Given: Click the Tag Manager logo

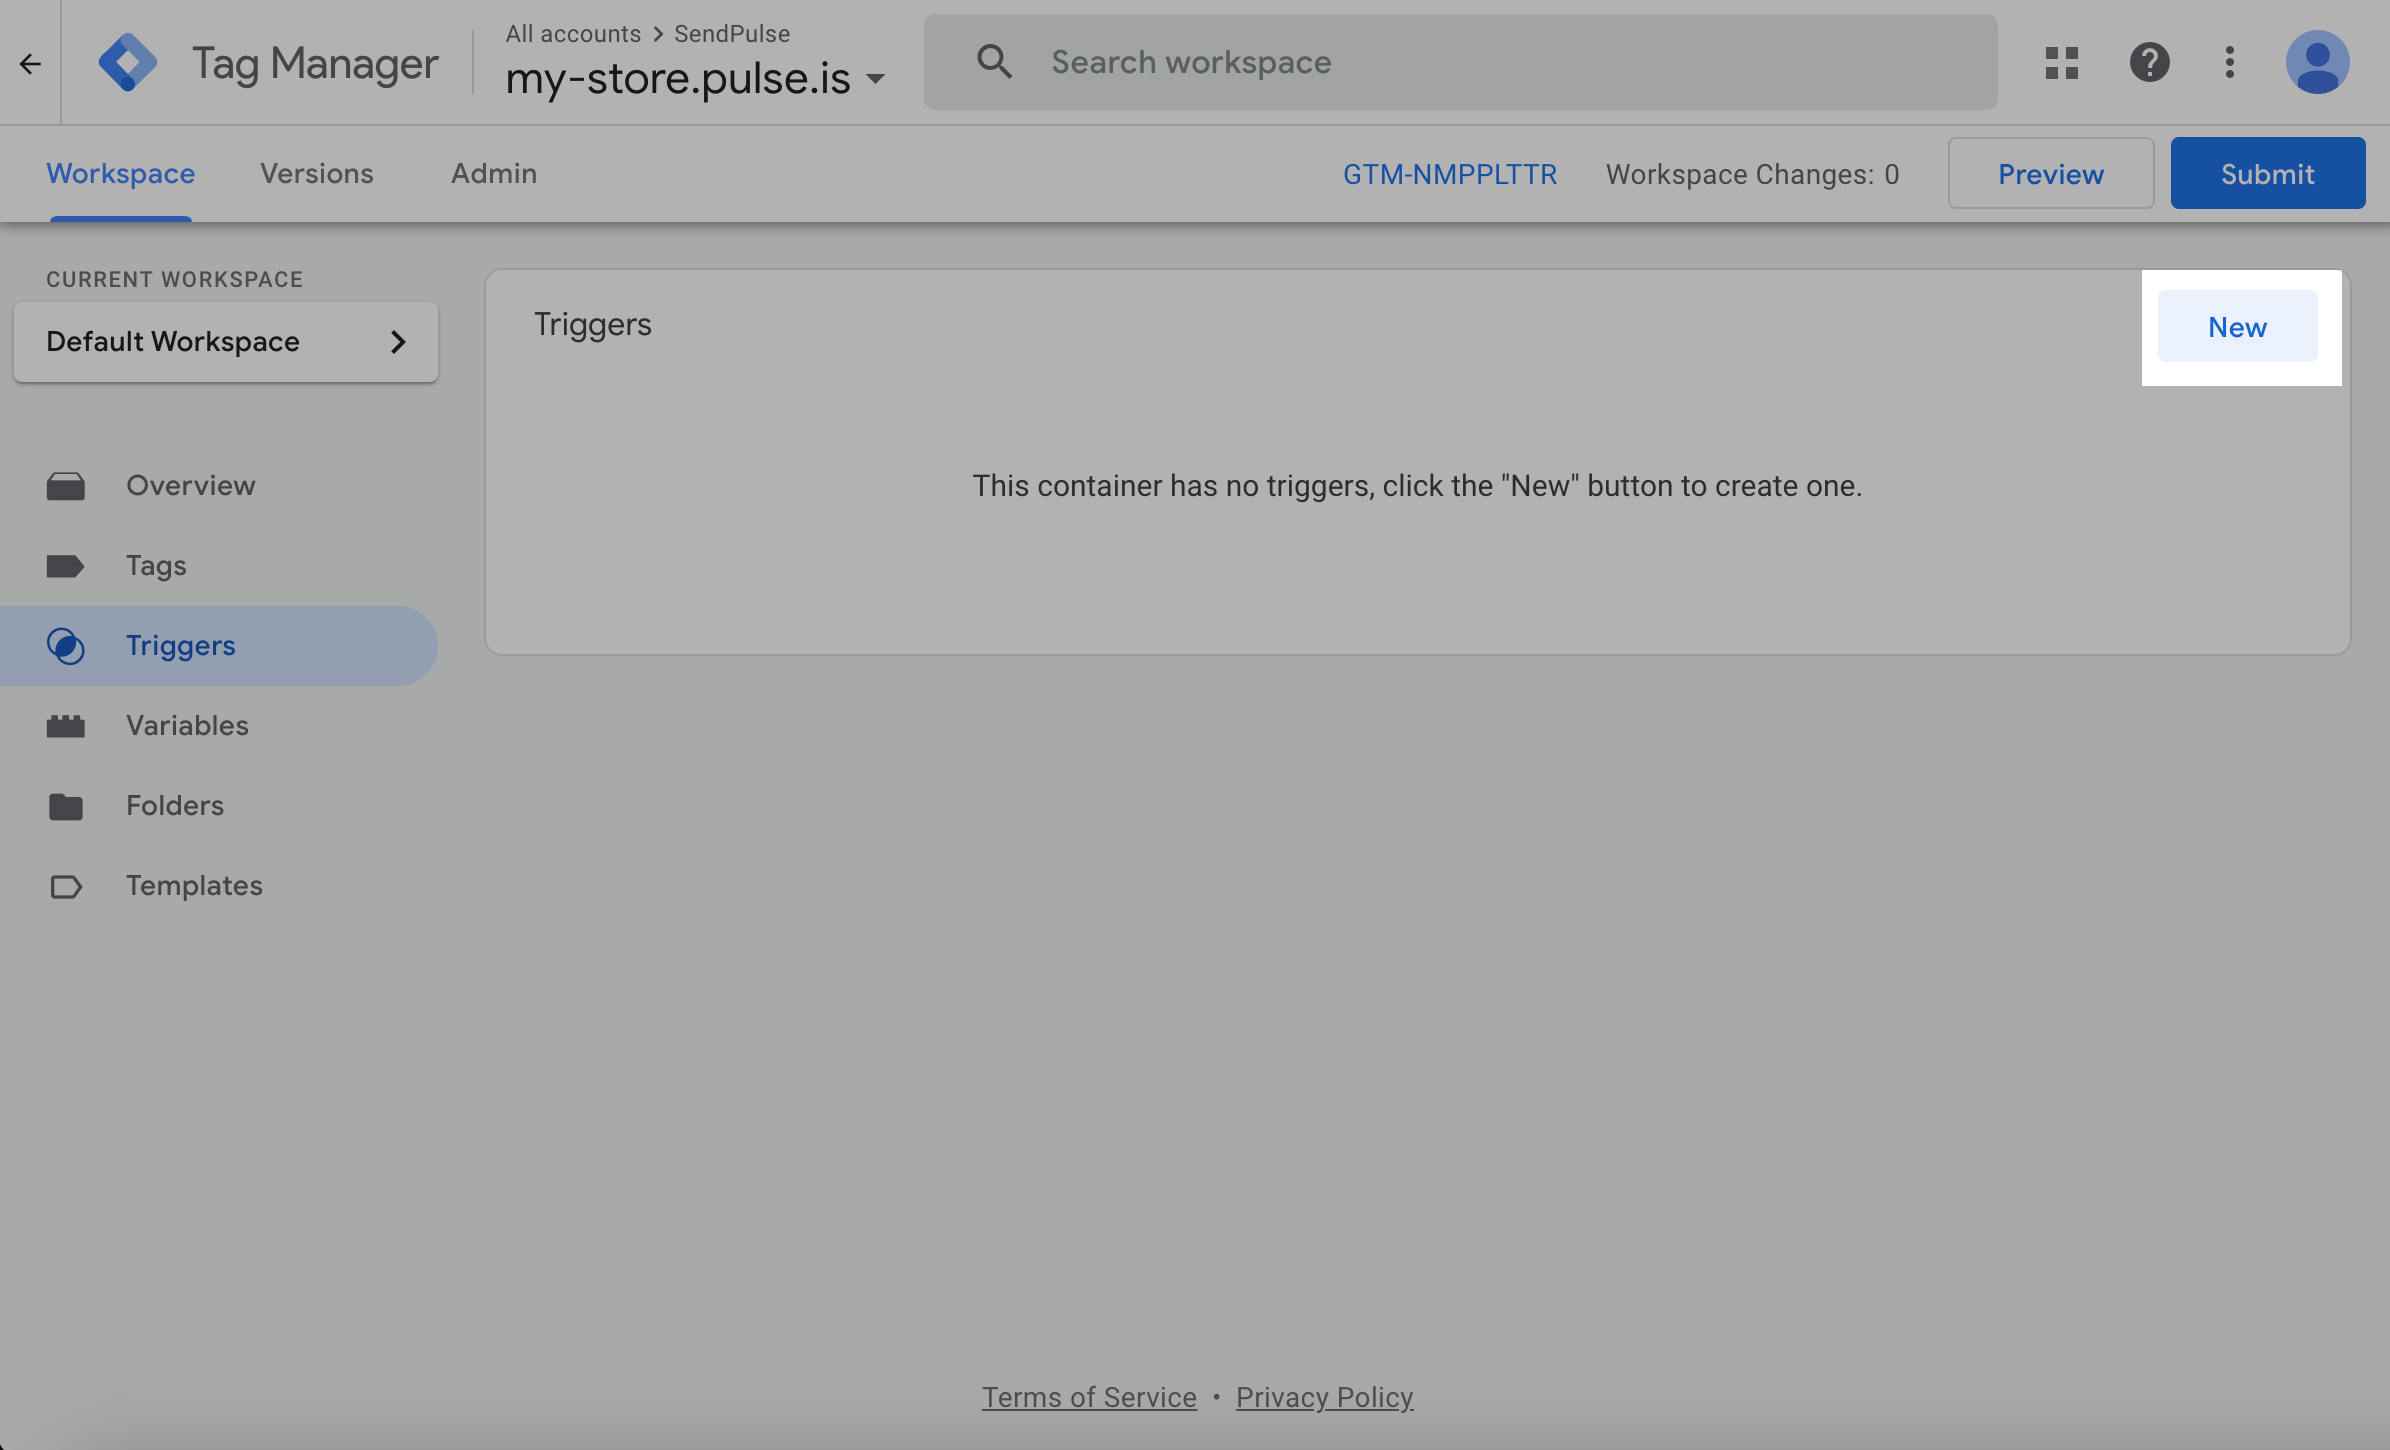Looking at the screenshot, I should pyautogui.click(x=128, y=63).
